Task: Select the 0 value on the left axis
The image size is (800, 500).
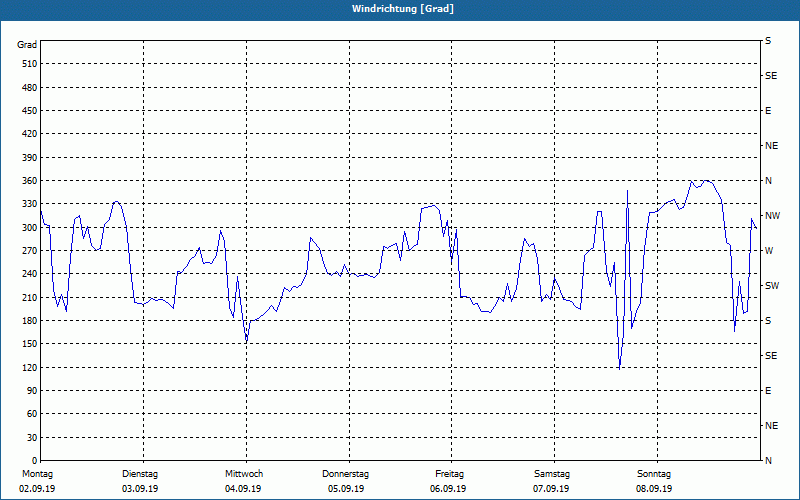Action: tap(34, 460)
